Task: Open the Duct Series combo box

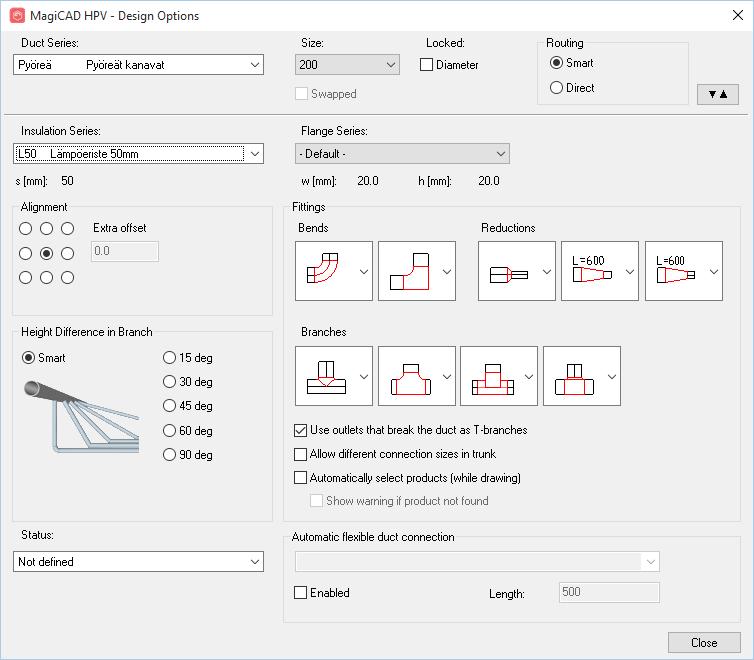Action: tap(138, 64)
